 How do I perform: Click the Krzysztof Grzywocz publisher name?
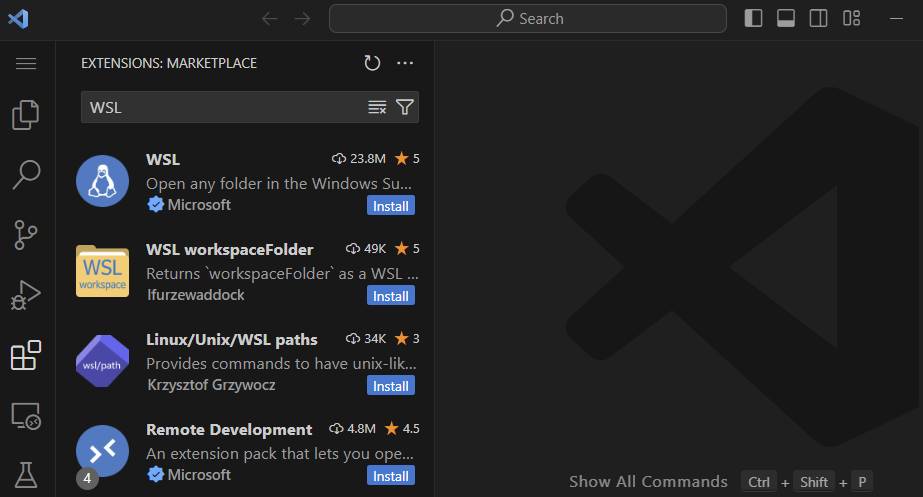coord(211,385)
